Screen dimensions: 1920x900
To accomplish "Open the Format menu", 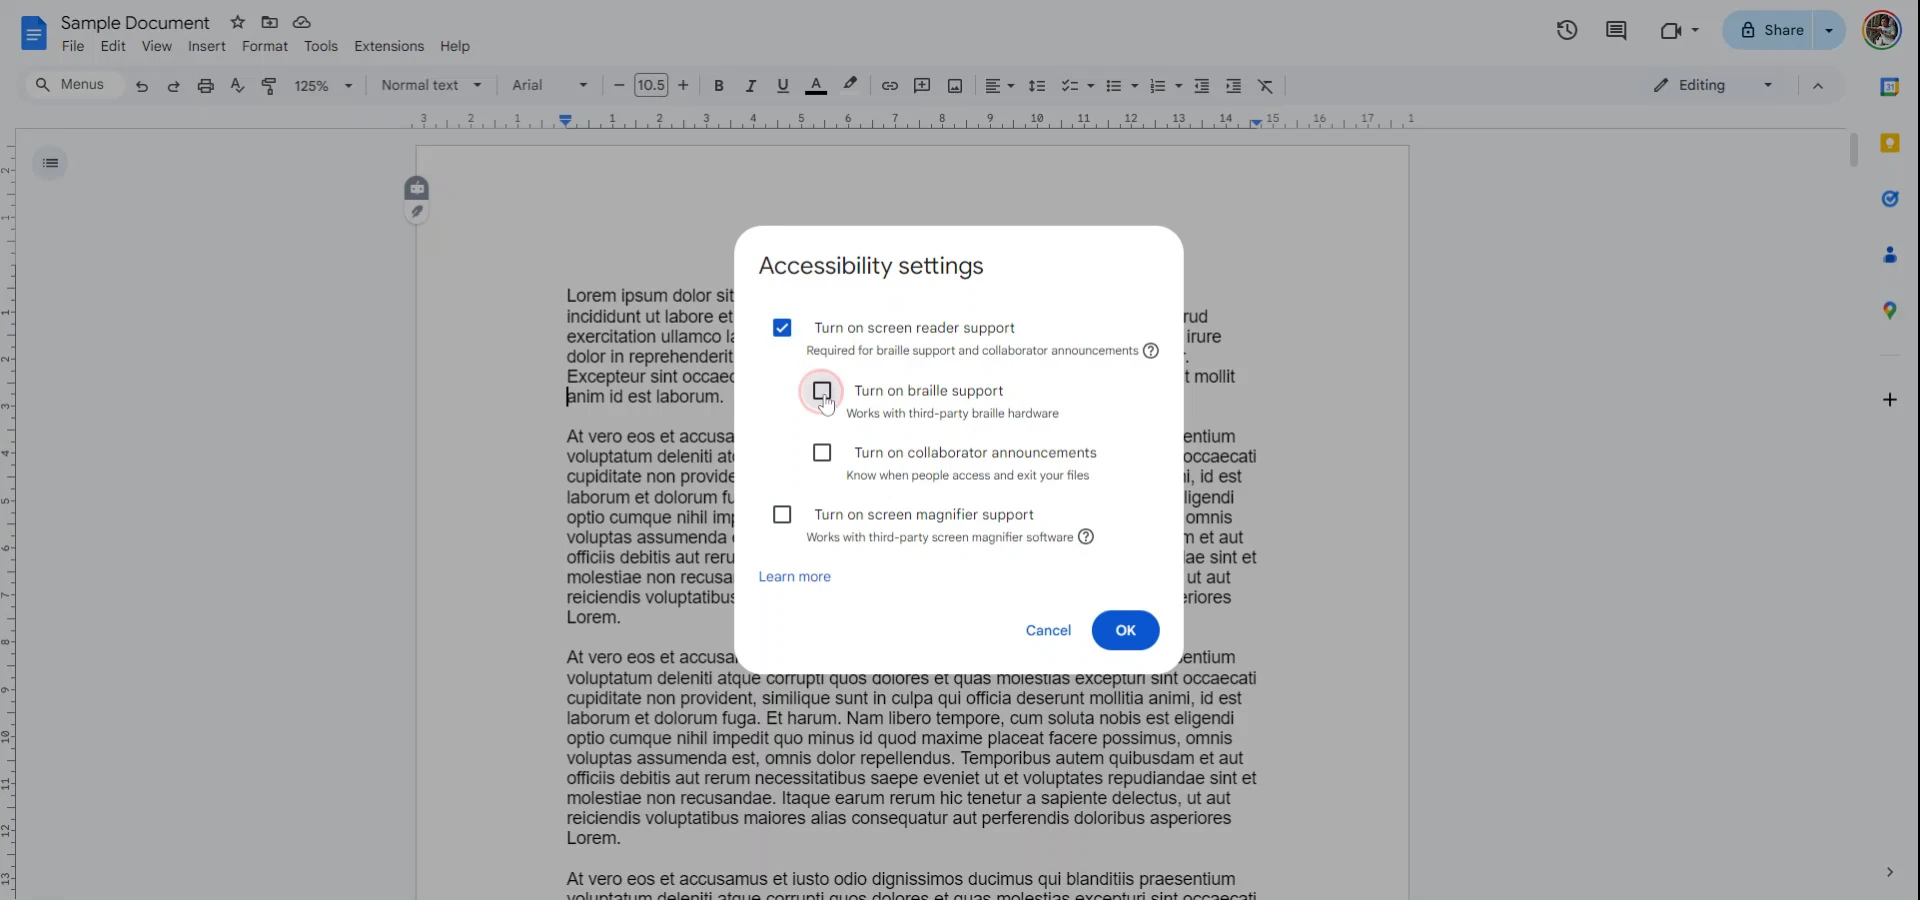I will pos(264,46).
